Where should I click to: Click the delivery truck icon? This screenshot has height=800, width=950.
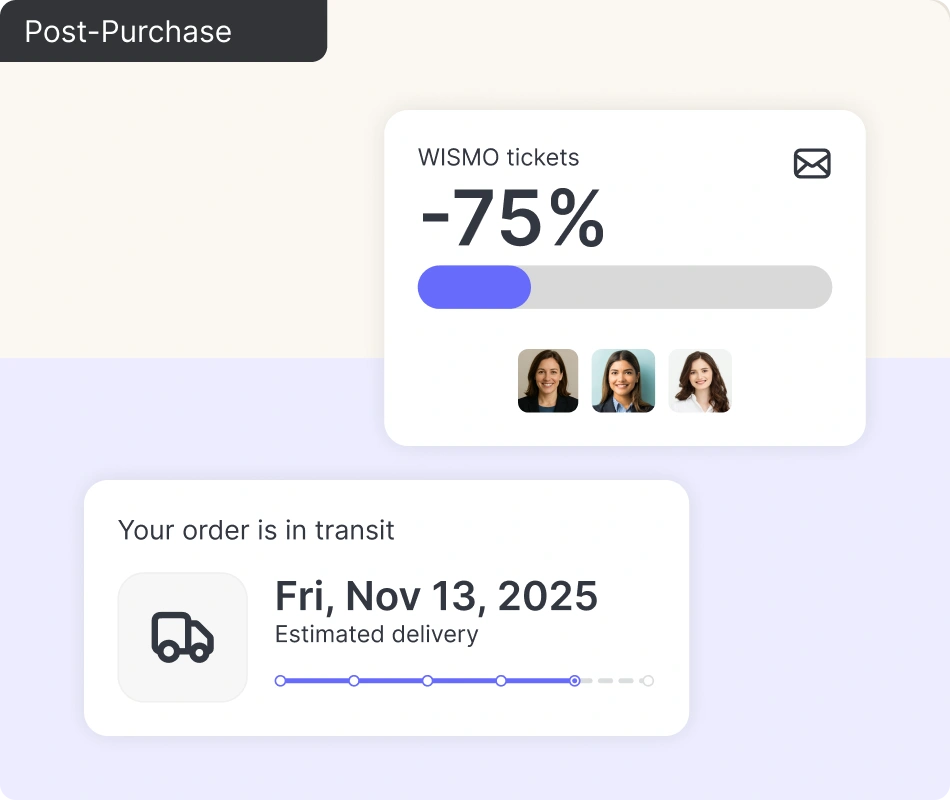182,637
